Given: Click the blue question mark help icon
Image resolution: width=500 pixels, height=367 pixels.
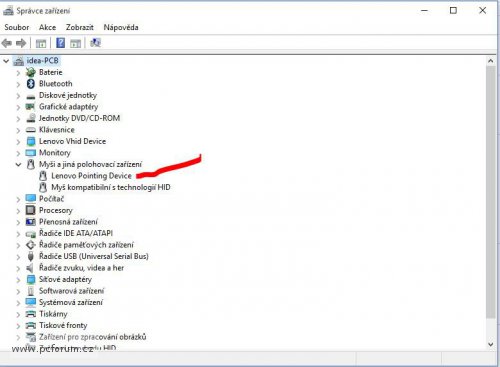Looking at the screenshot, I should coord(60,43).
